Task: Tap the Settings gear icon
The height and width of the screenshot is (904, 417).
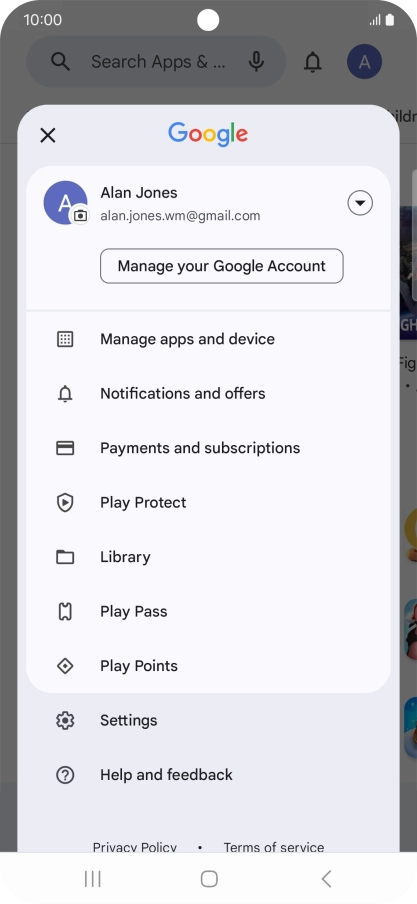Action: [65, 721]
